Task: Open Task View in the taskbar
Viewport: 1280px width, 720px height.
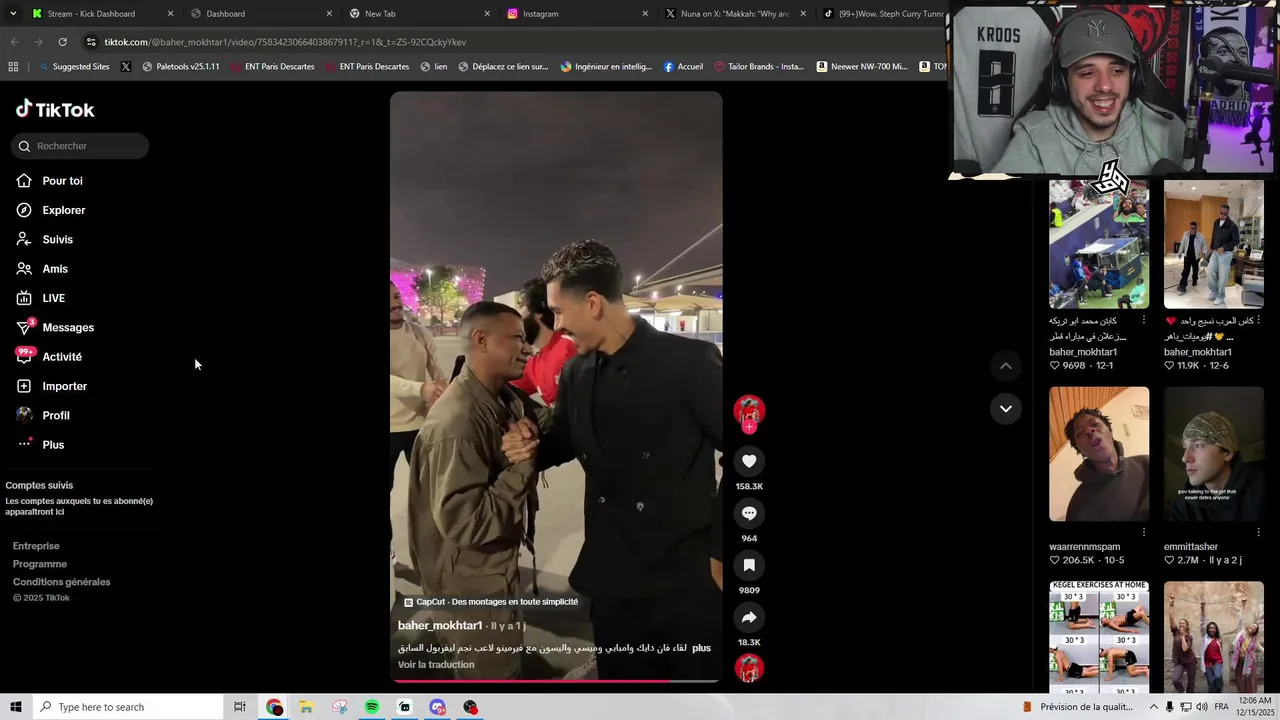Action: coord(240,707)
